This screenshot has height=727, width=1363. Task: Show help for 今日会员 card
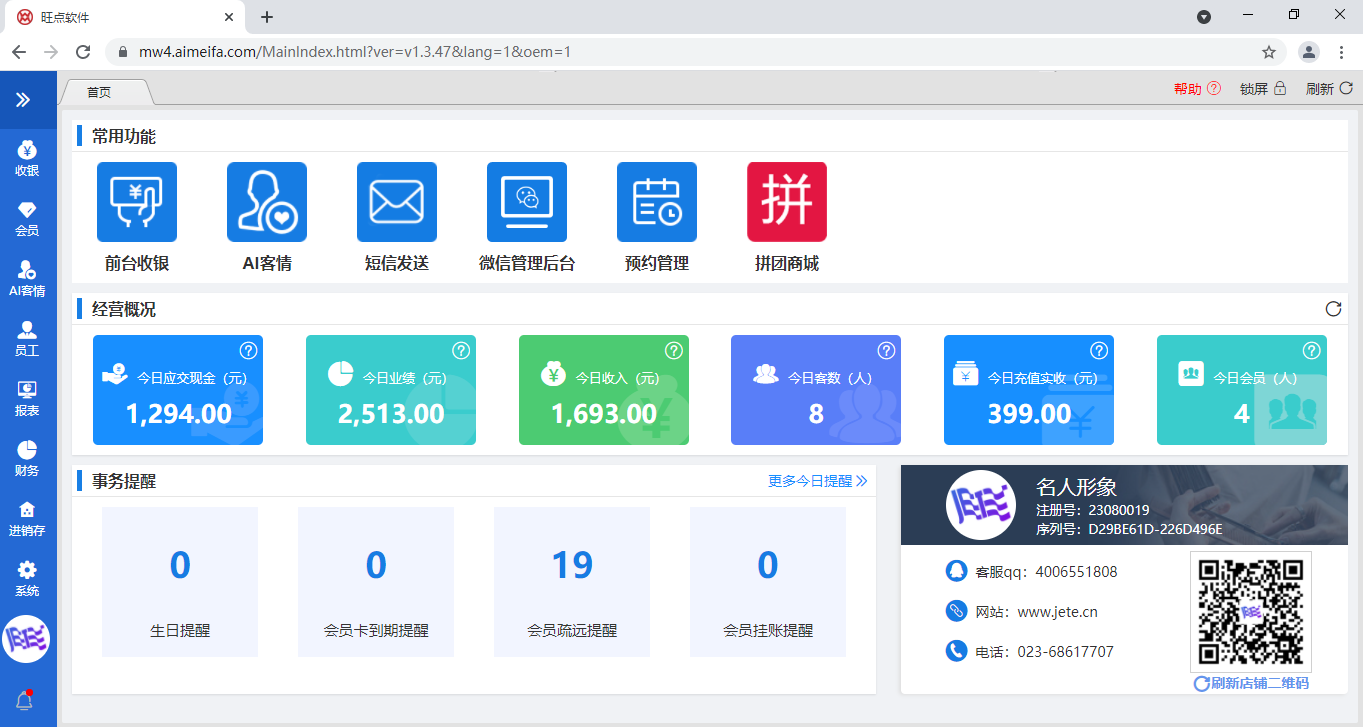click(x=1312, y=350)
